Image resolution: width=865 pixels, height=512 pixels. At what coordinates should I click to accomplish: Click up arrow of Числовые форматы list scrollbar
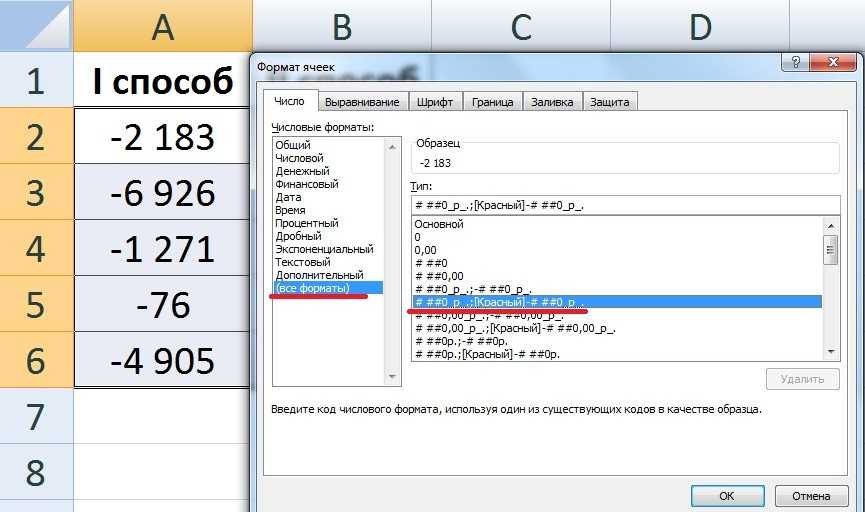(392, 147)
